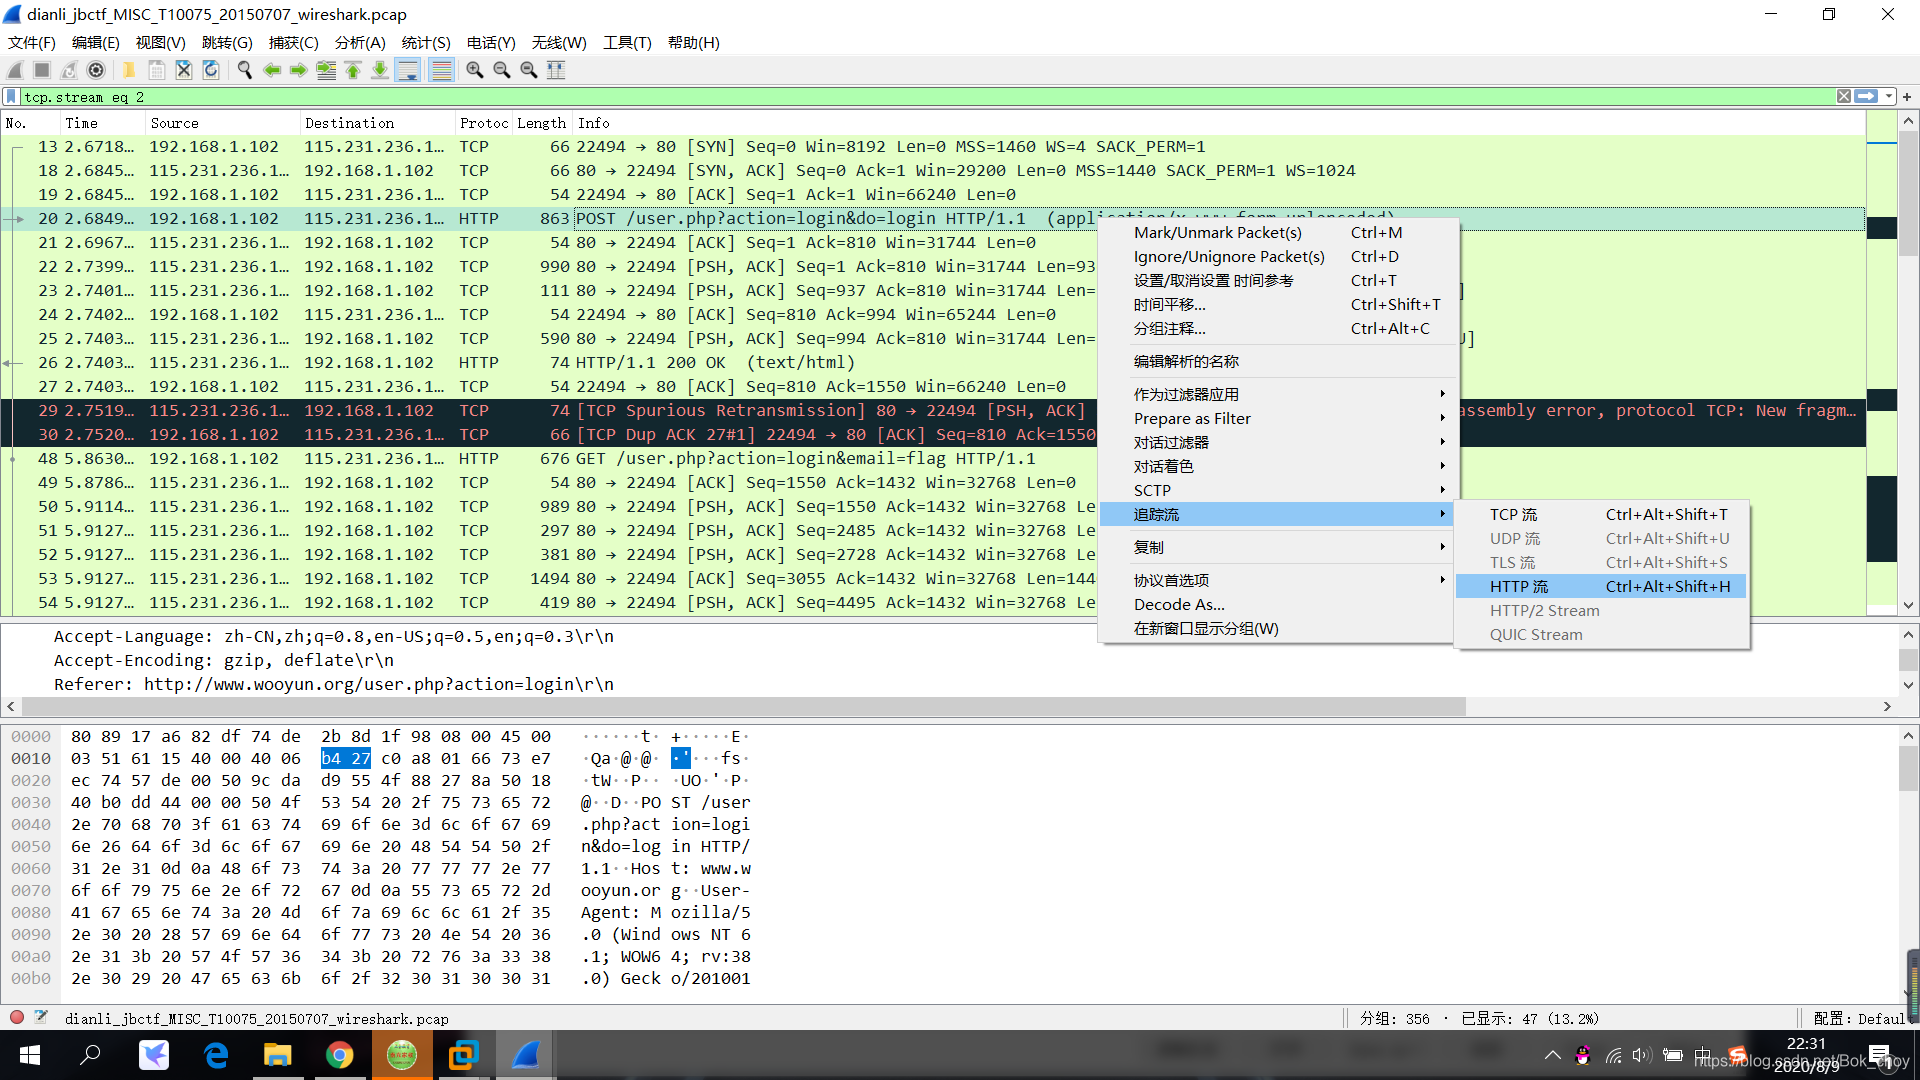This screenshot has height=1080, width=1920.
Task: Clear the display filter
Action: (x=1843, y=97)
